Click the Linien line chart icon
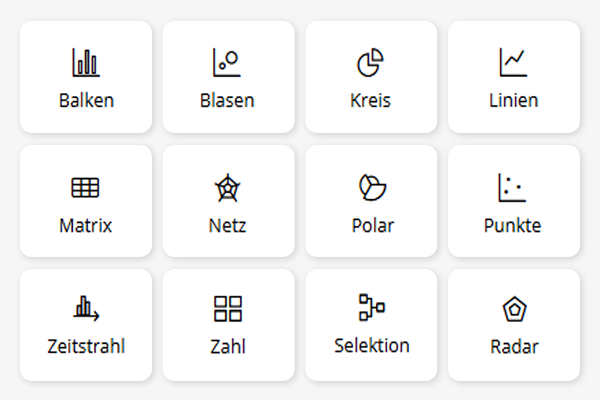600x400 pixels. point(513,64)
